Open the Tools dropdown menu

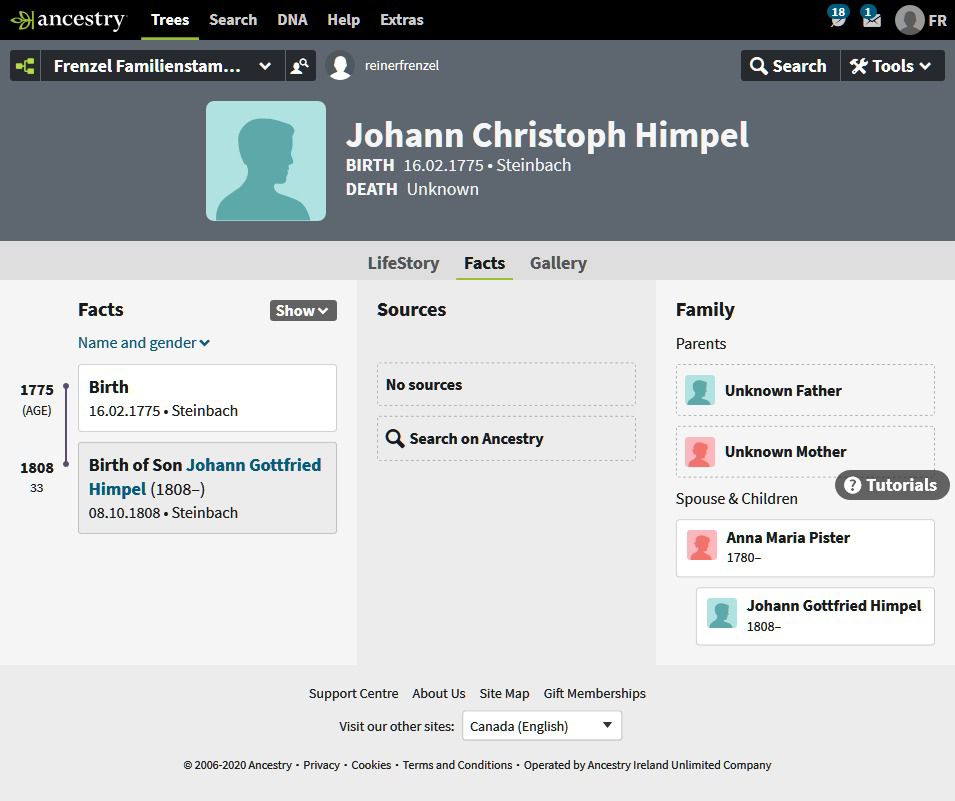tap(892, 66)
